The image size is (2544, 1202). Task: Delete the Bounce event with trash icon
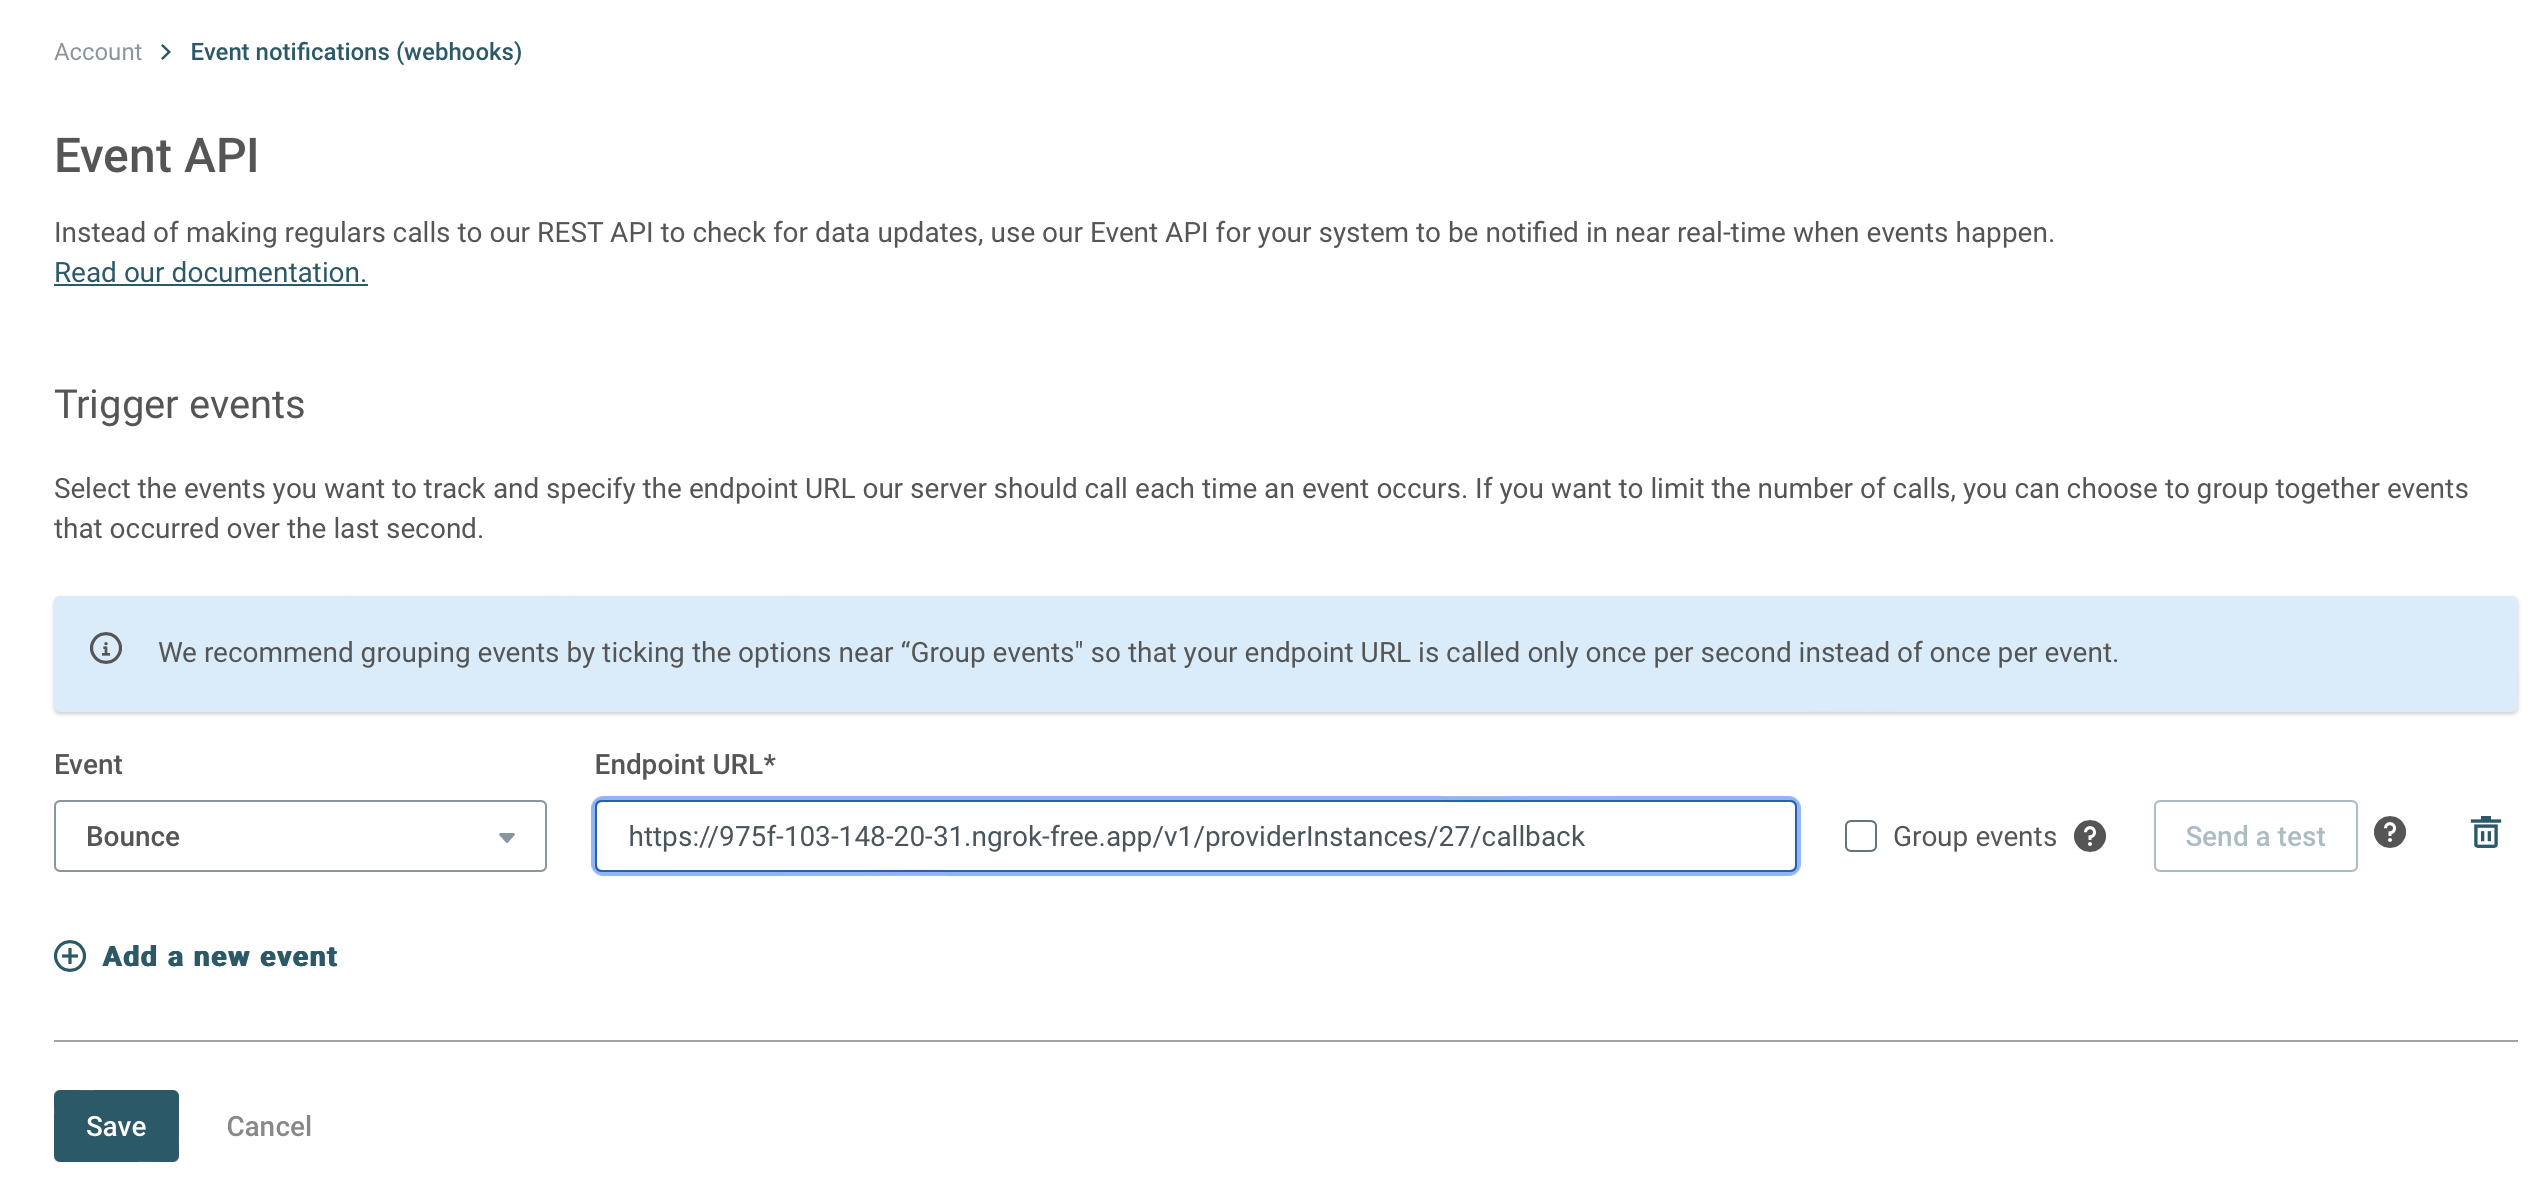tap(2485, 833)
